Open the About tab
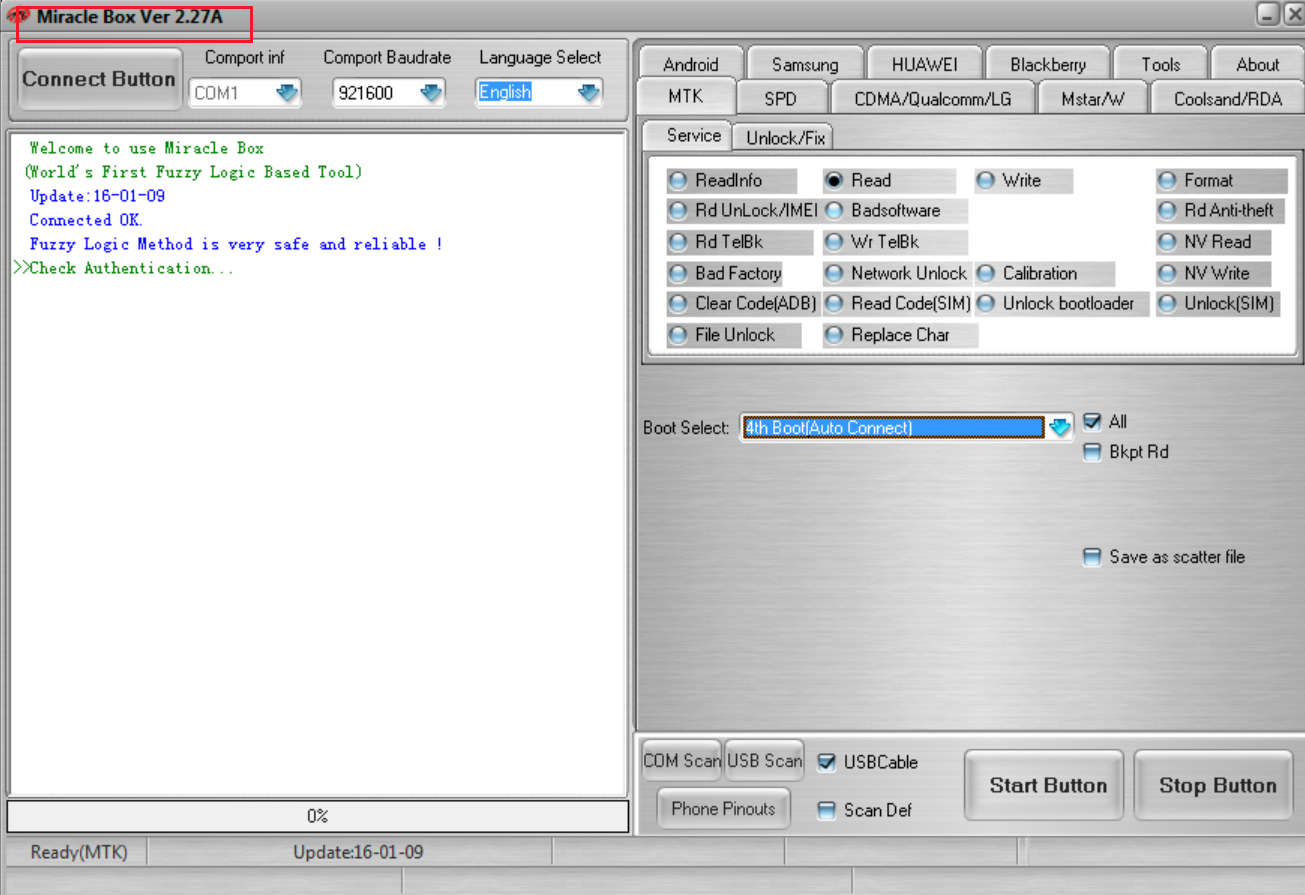 [x=1257, y=64]
